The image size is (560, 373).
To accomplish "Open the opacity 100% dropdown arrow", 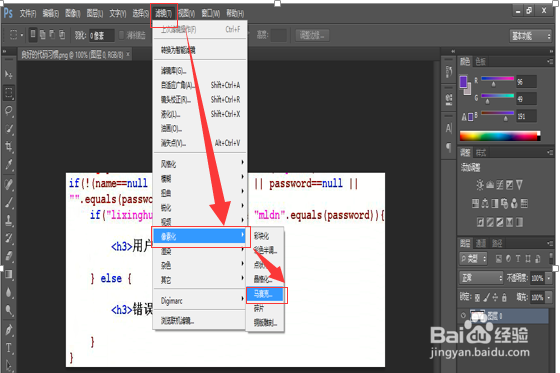I will [x=549, y=278].
